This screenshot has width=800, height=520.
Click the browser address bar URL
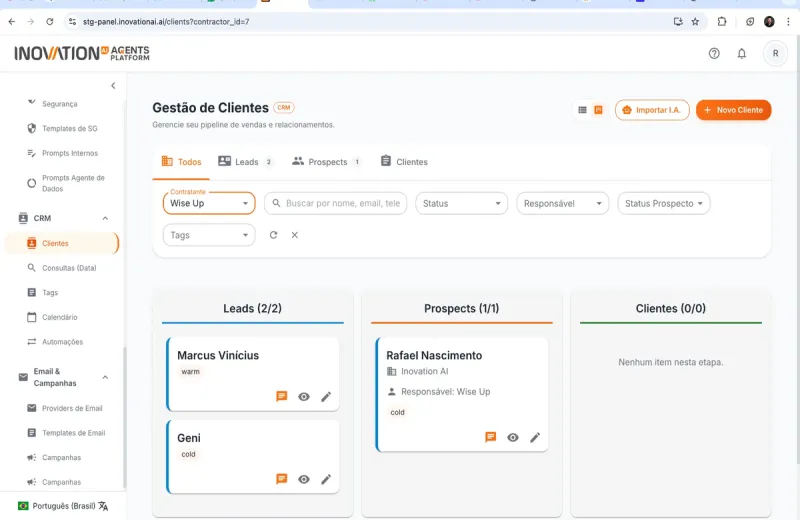pos(166,21)
